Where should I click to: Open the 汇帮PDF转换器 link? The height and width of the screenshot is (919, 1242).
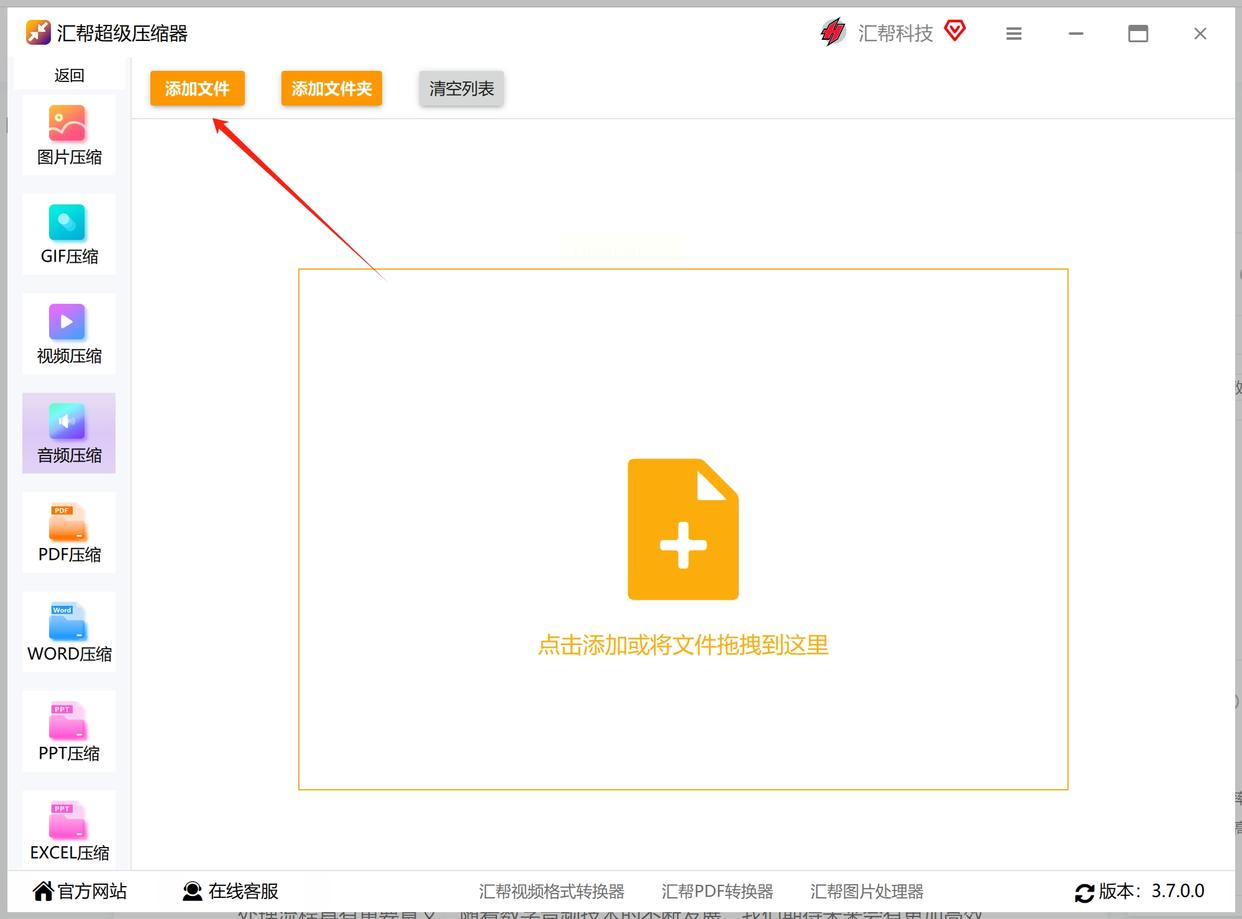click(x=717, y=891)
